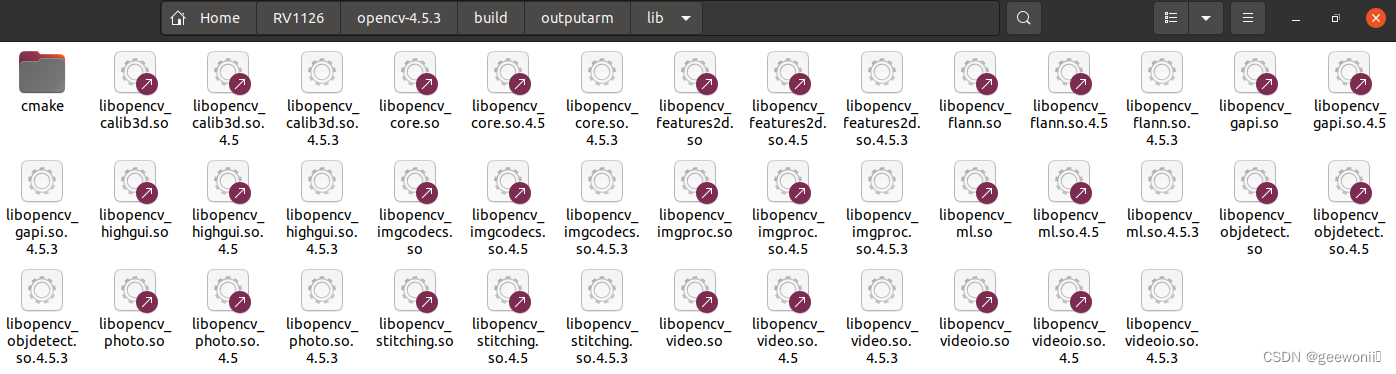Select libopencv_video.so file icon
The width and height of the screenshot is (1396, 374).
[x=695, y=290]
